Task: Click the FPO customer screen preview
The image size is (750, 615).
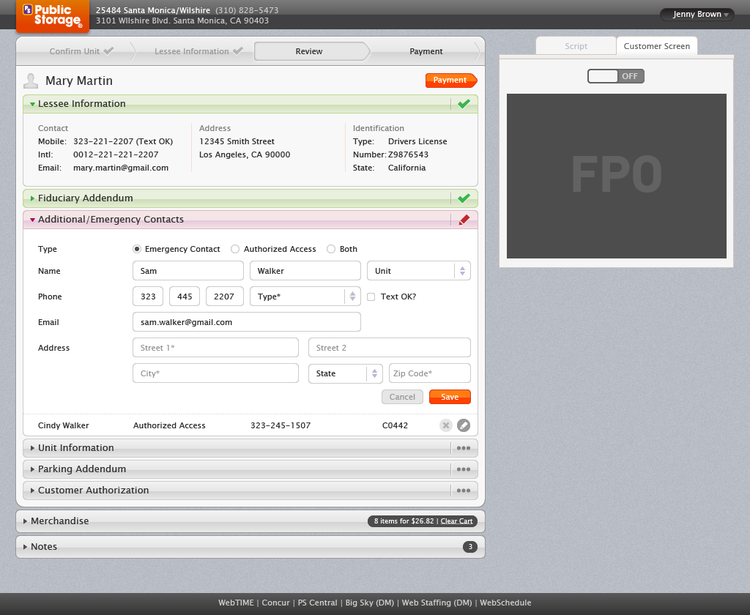Action: [x=617, y=176]
